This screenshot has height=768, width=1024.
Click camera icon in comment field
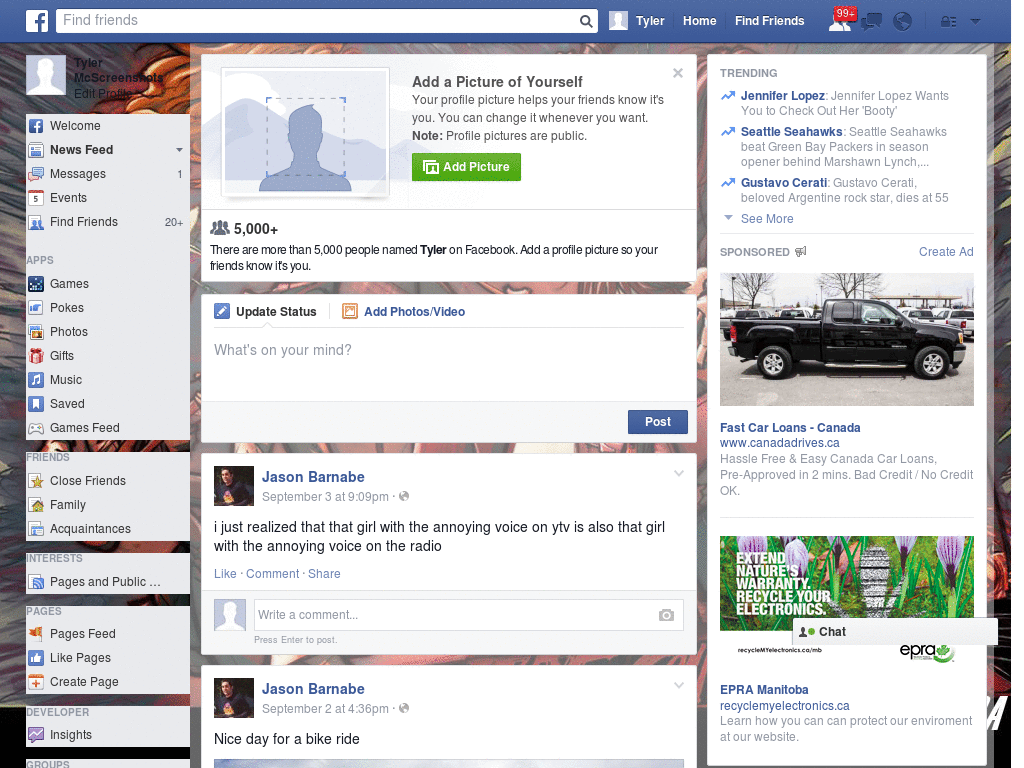666,615
